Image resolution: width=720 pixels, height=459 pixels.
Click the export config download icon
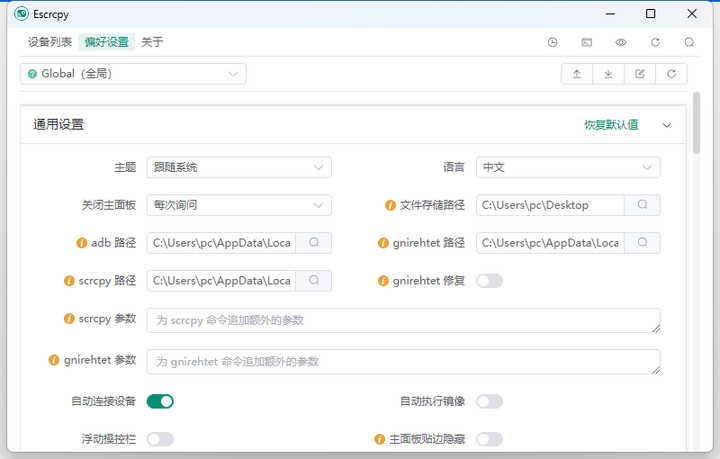click(608, 74)
